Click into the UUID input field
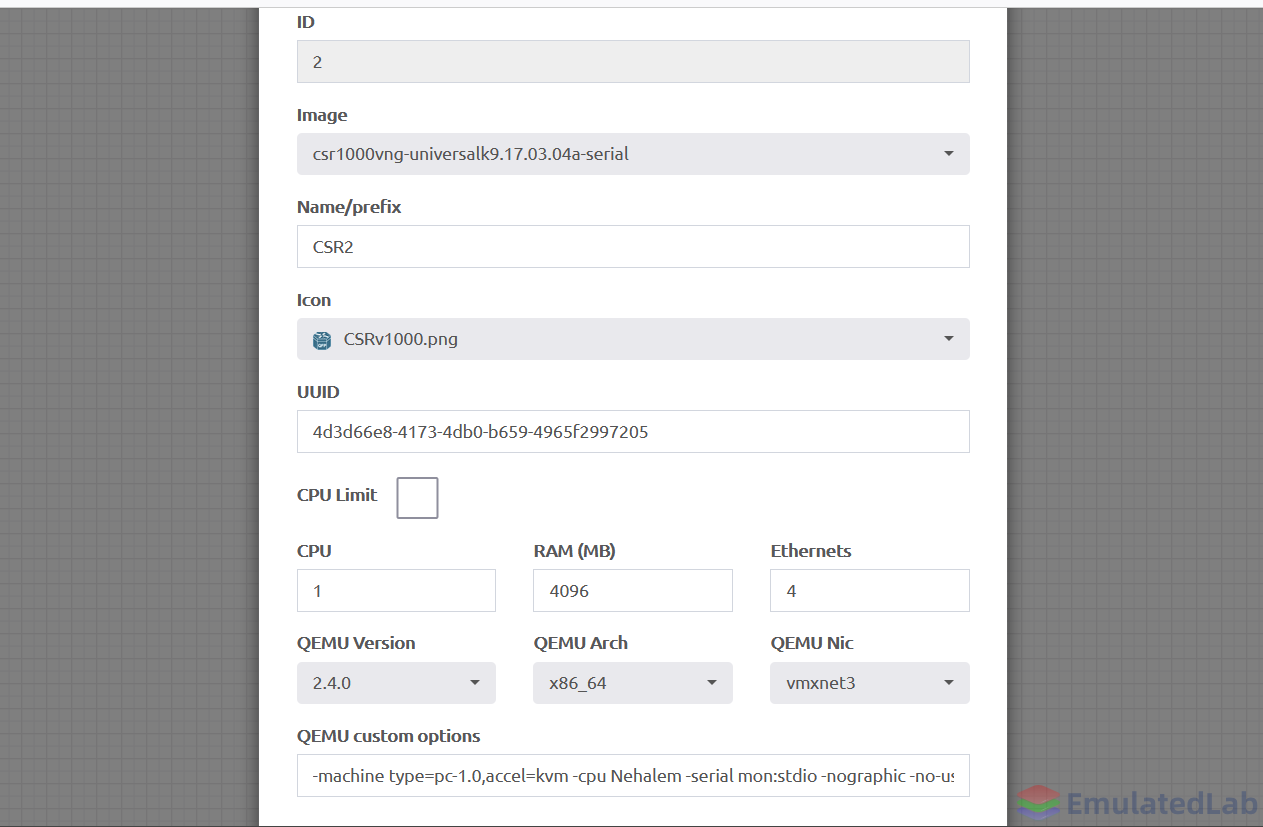The height and width of the screenshot is (827, 1263). click(x=633, y=431)
